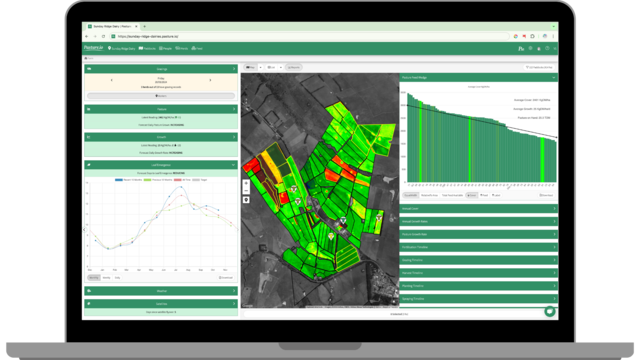640x360 pixels.
Task: Toggle the red All Time legend
Action: (182, 180)
